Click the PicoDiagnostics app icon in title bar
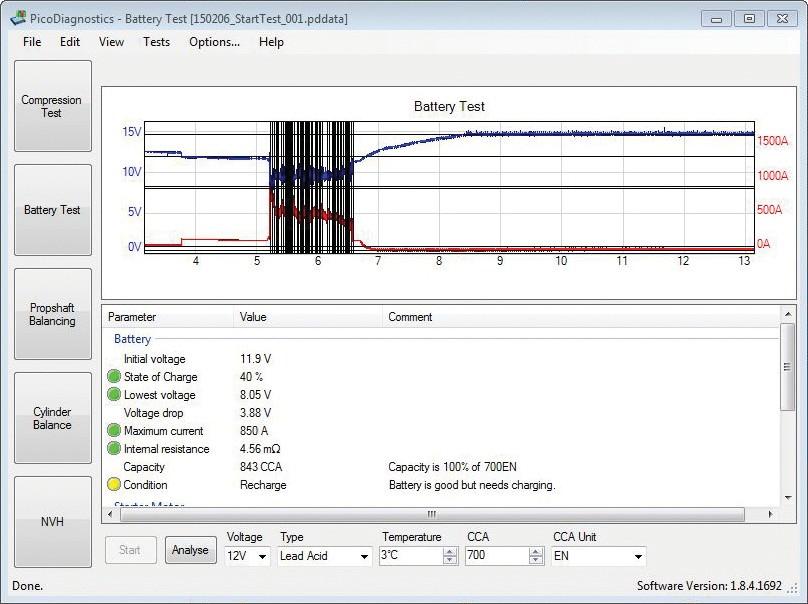Viewport: 808px width, 604px height. coord(17,19)
